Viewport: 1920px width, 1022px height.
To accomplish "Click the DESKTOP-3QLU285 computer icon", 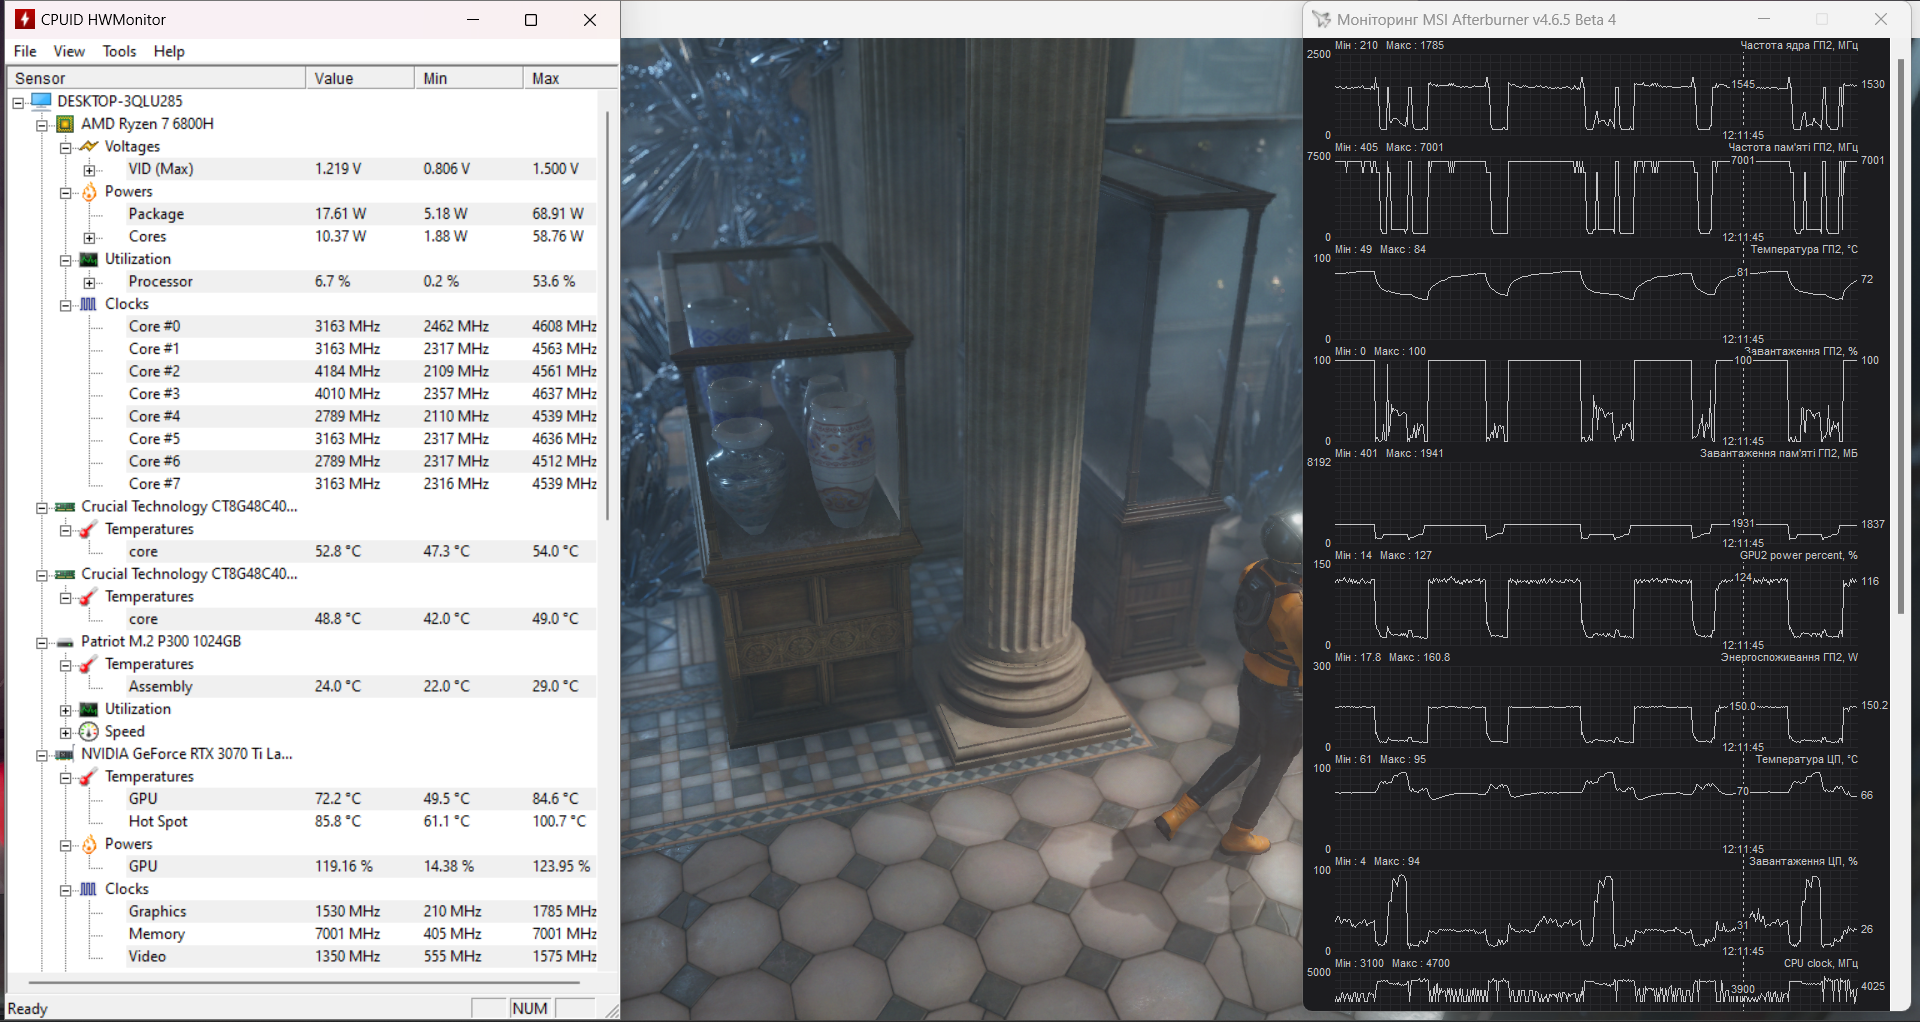I will click(x=41, y=101).
